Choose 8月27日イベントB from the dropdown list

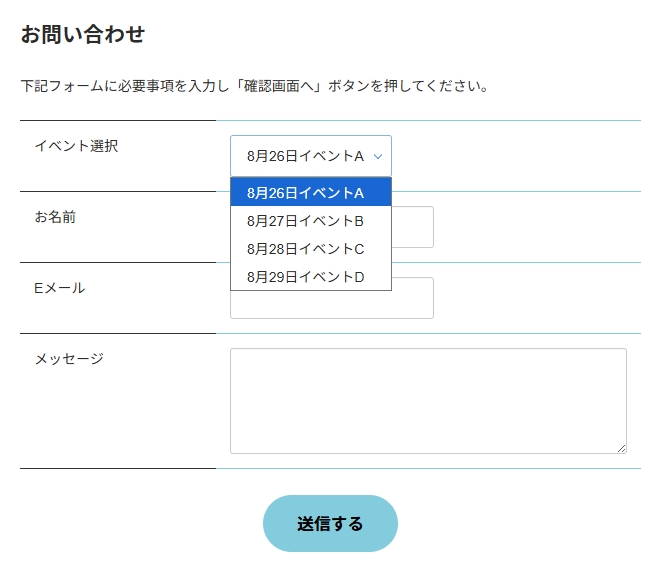311,220
